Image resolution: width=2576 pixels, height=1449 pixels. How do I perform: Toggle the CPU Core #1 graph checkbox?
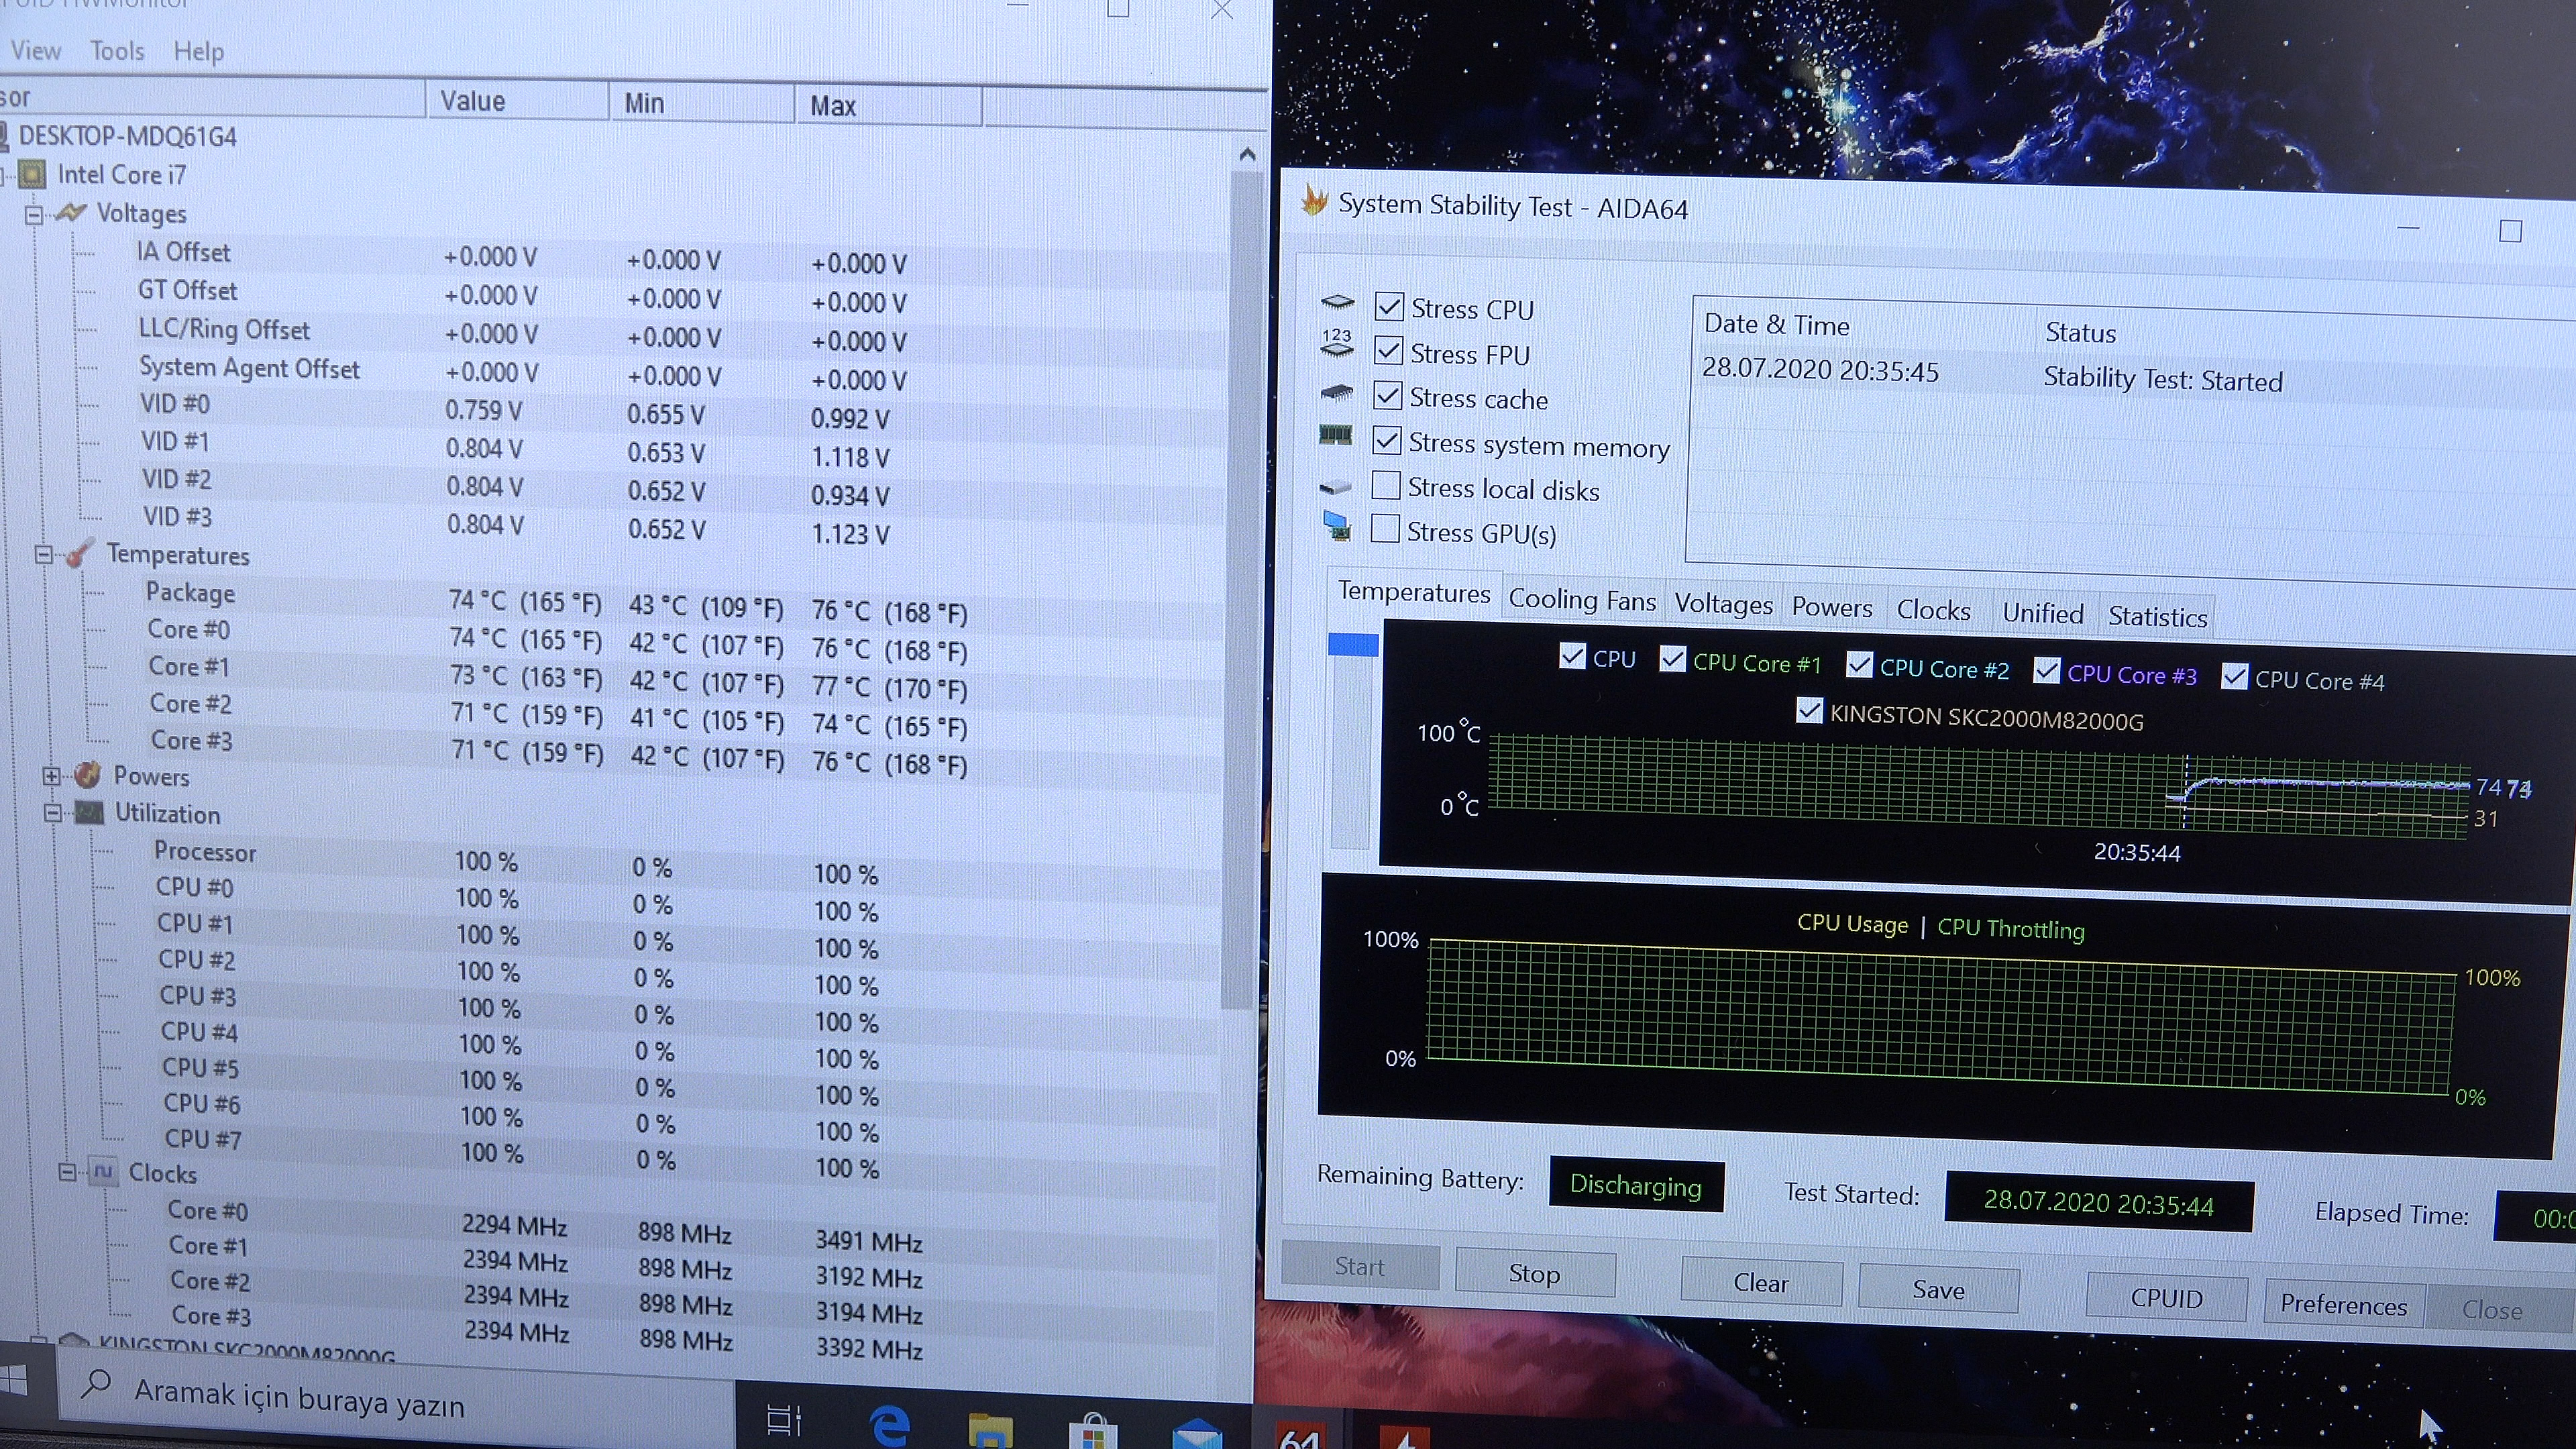pyautogui.click(x=1672, y=659)
